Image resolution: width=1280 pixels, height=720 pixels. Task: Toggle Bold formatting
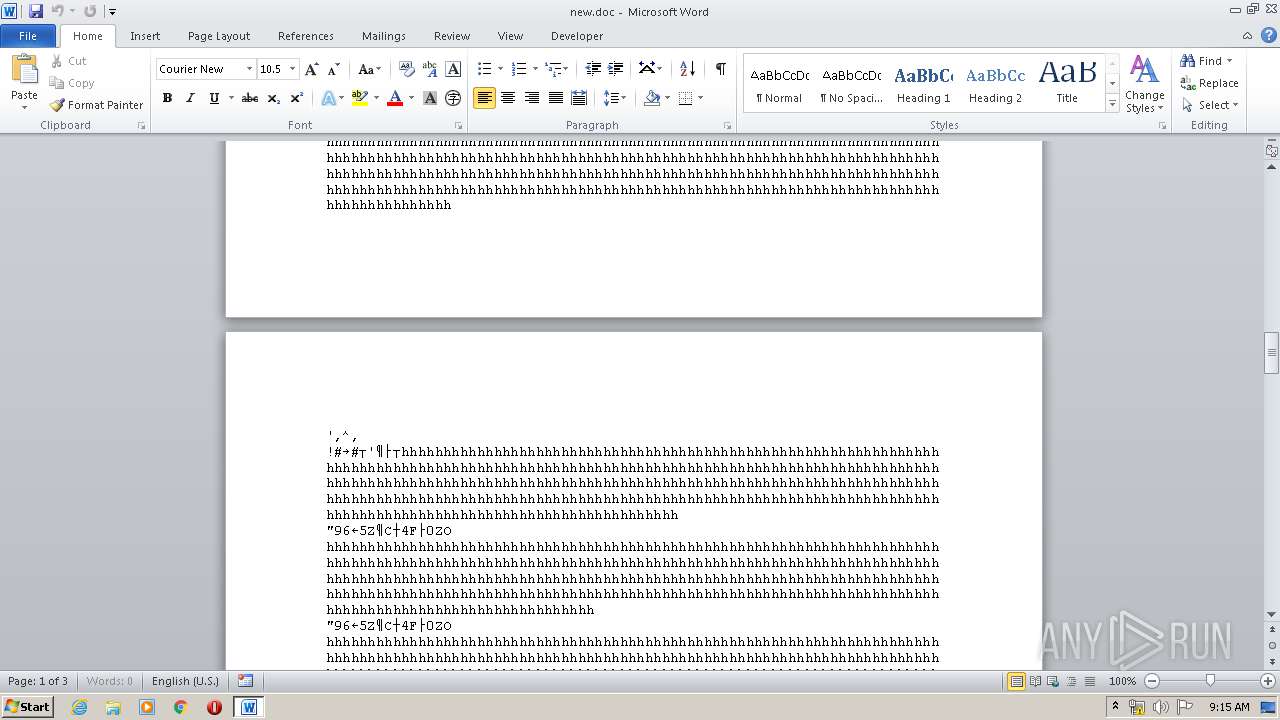click(167, 98)
